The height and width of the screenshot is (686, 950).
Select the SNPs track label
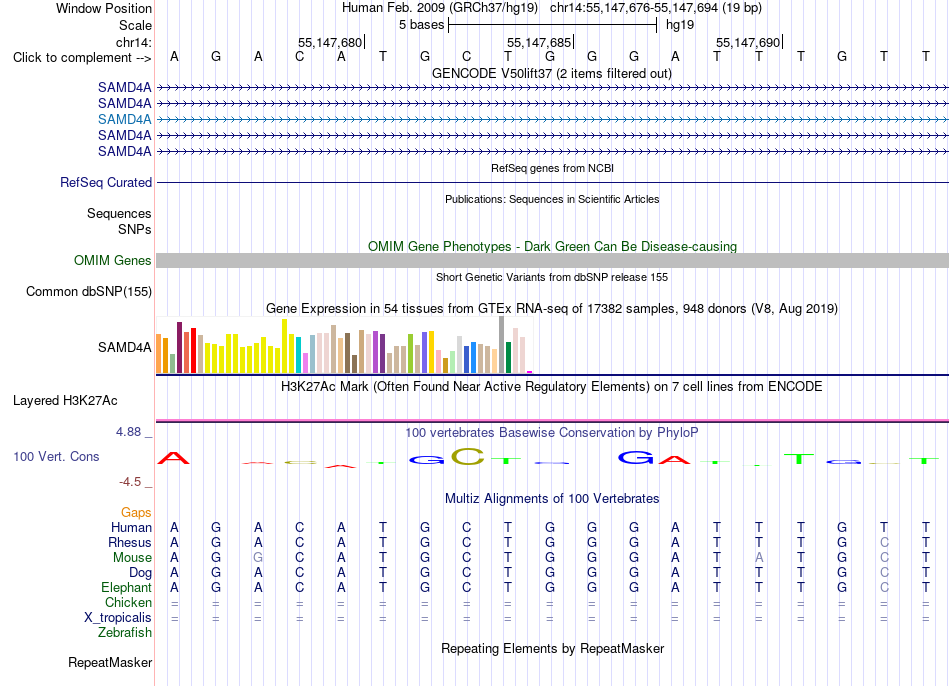click(x=135, y=229)
